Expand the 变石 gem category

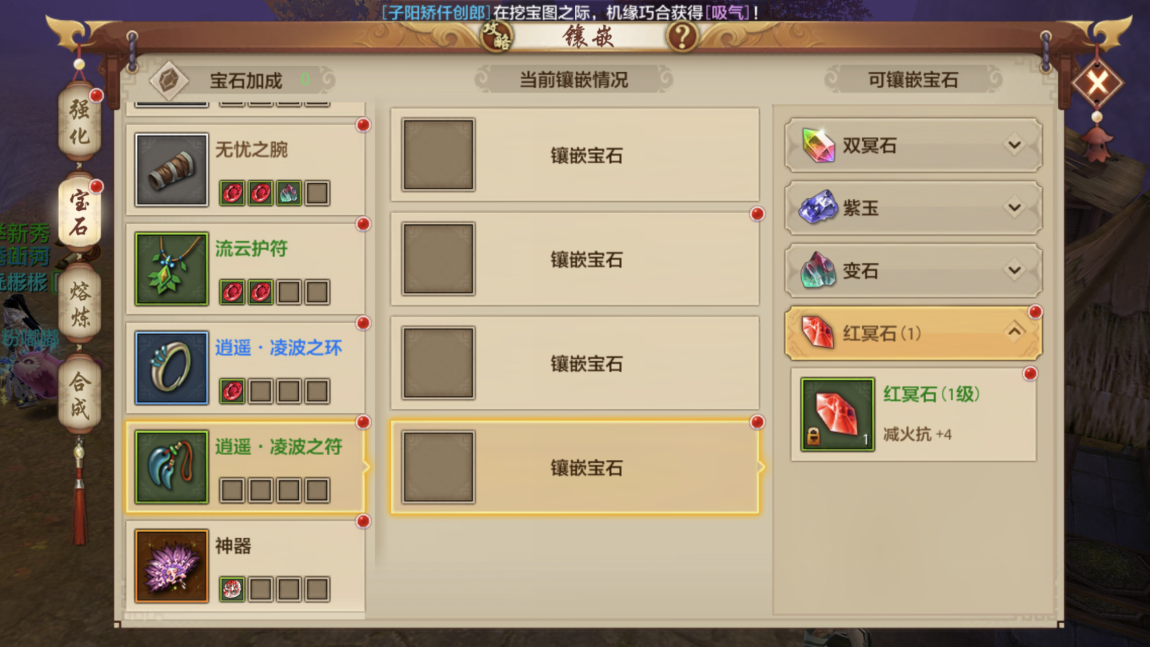[913, 271]
